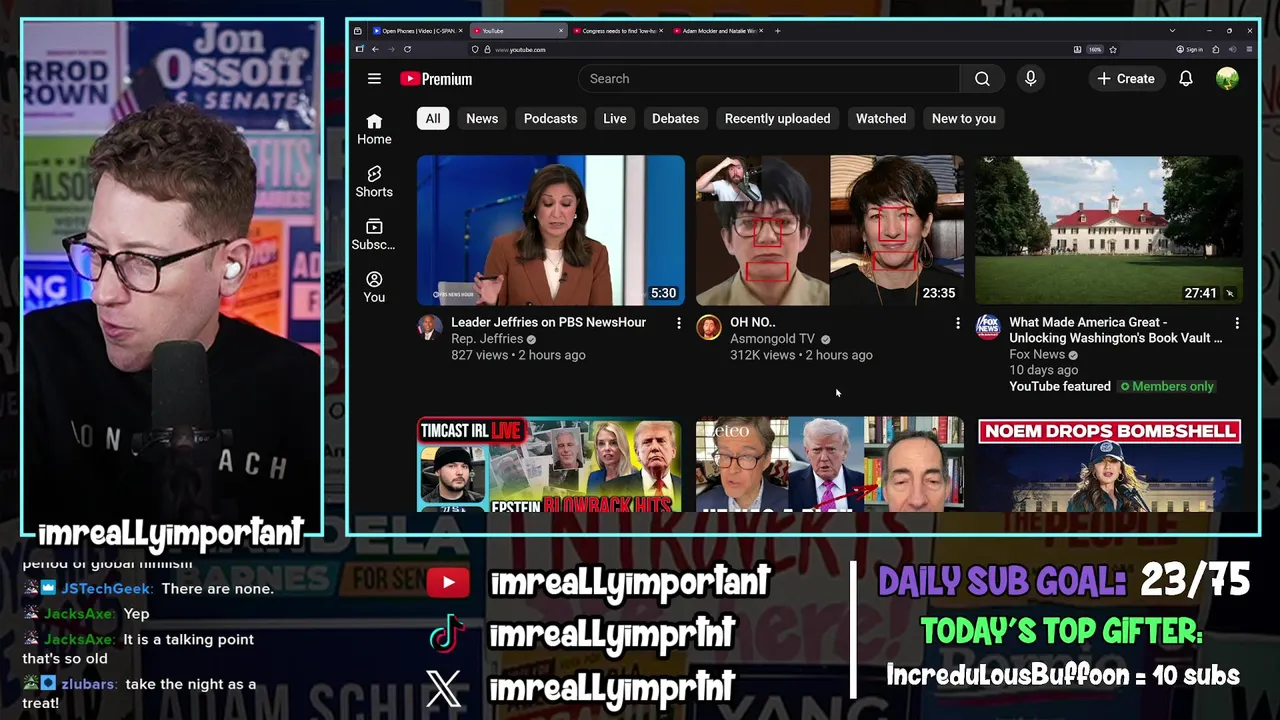
Task: Play the PBS NewsHour video thumbnail
Action: click(x=551, y=230)
